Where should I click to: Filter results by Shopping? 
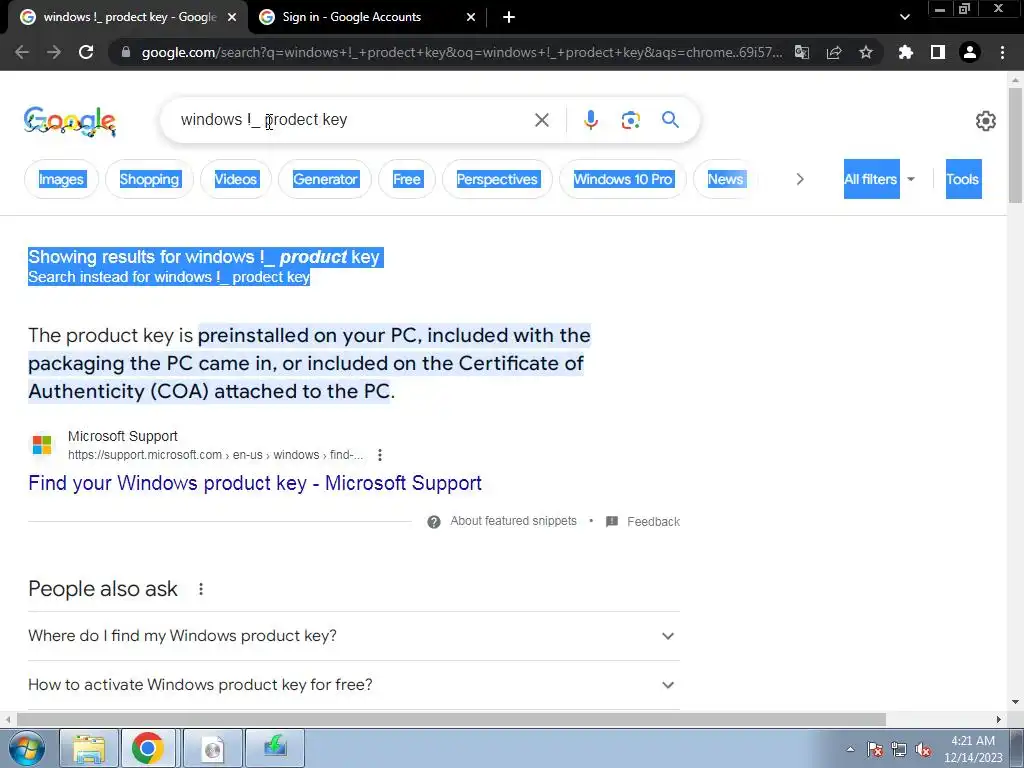tap(149, 179)
